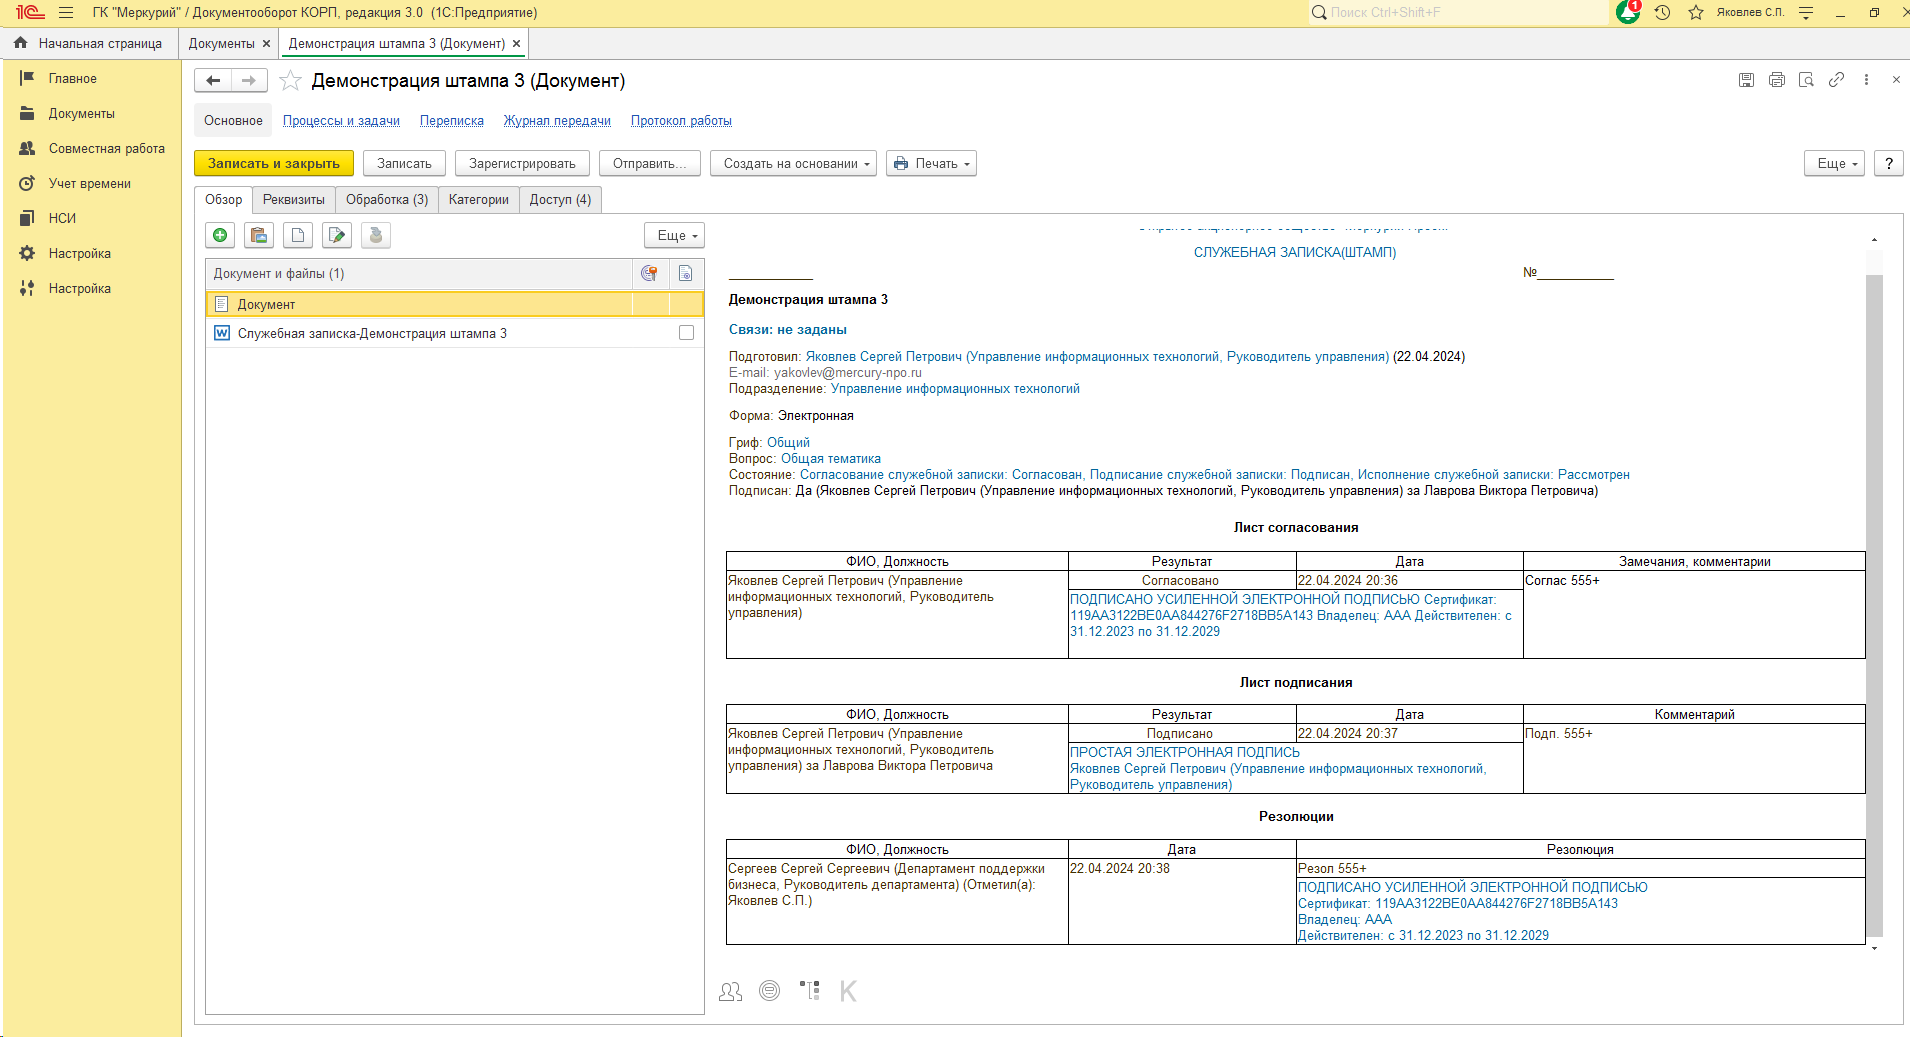Open the history clock icon

[x=1662, y=13]
